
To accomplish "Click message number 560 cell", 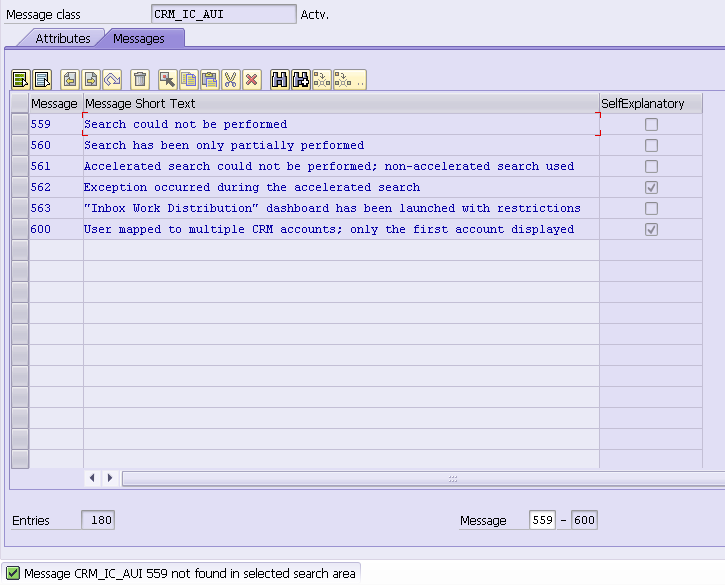I will coord(56,145).
